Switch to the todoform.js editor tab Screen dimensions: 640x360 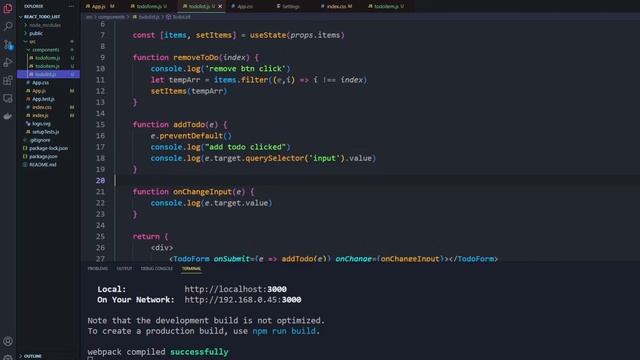tap(149, 6)
